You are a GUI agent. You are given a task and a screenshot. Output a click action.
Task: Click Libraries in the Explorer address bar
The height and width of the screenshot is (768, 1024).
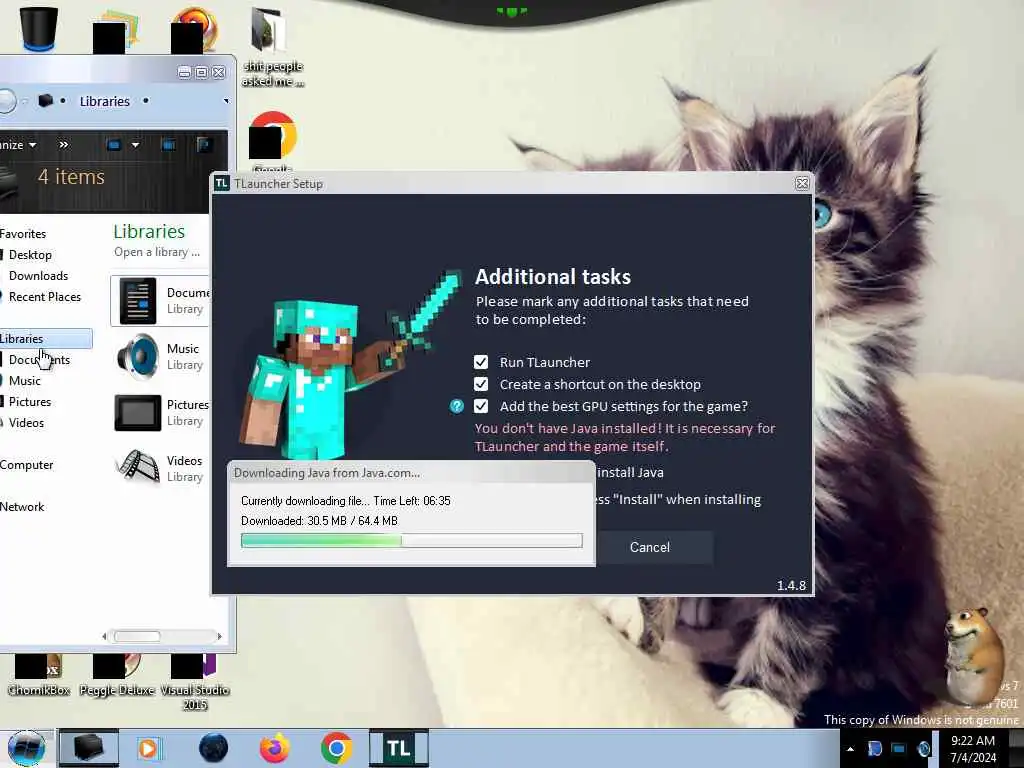tap(104, 101)
